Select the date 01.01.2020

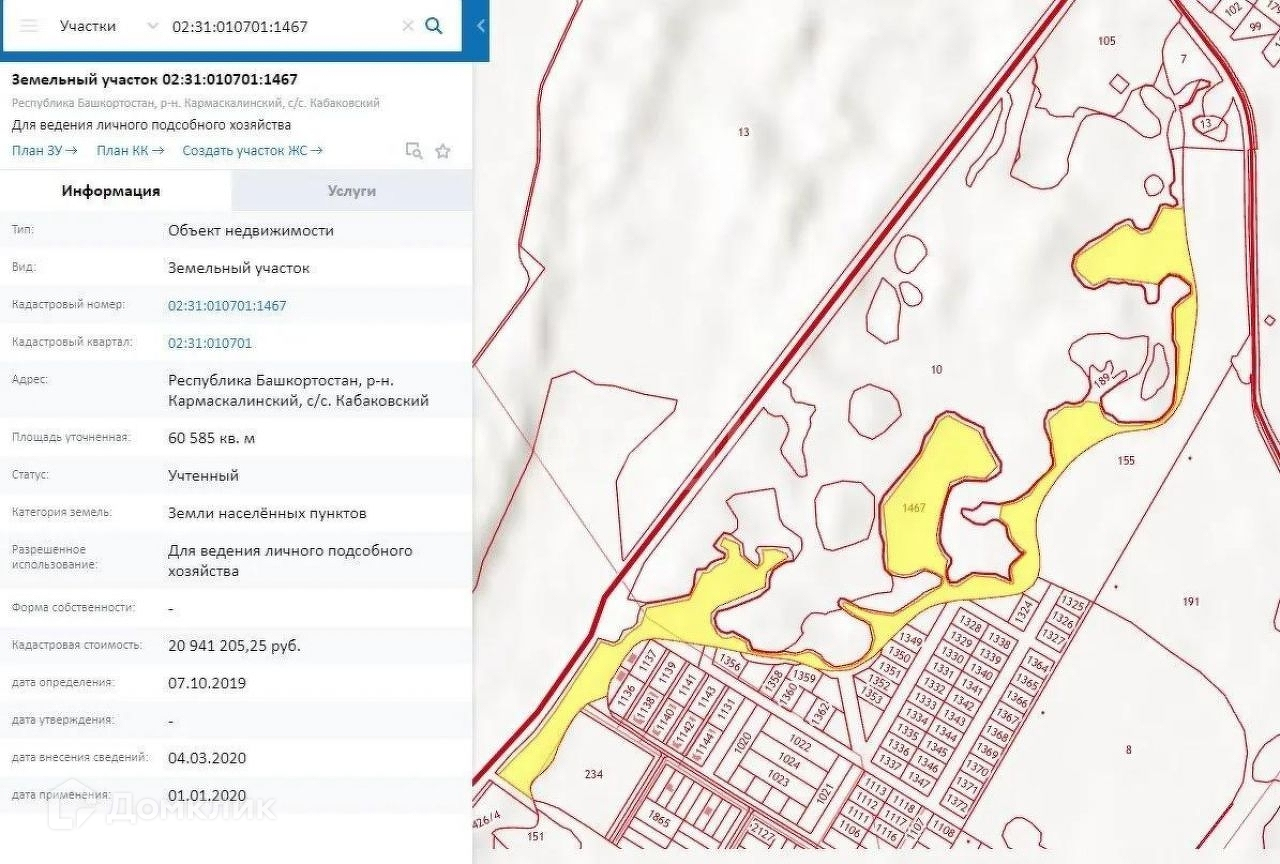coord(207,795)
